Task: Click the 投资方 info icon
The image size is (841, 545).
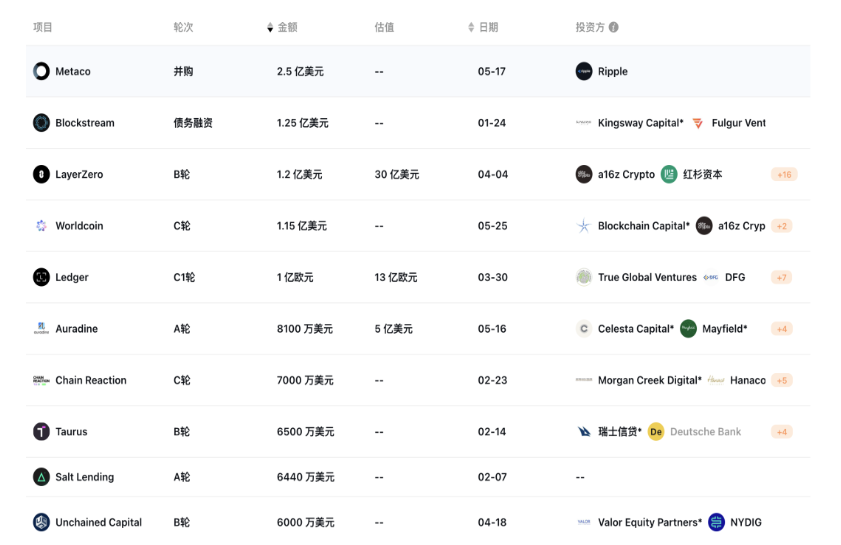Action: click(614, 27)
